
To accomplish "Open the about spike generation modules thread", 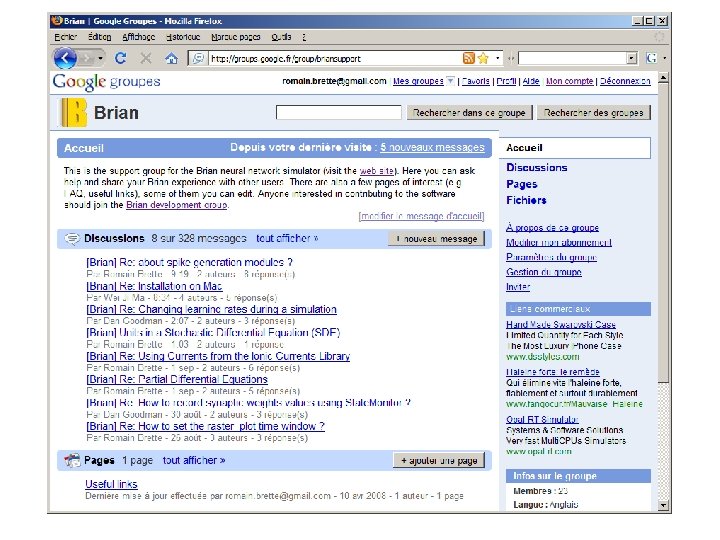I will 189,262.
